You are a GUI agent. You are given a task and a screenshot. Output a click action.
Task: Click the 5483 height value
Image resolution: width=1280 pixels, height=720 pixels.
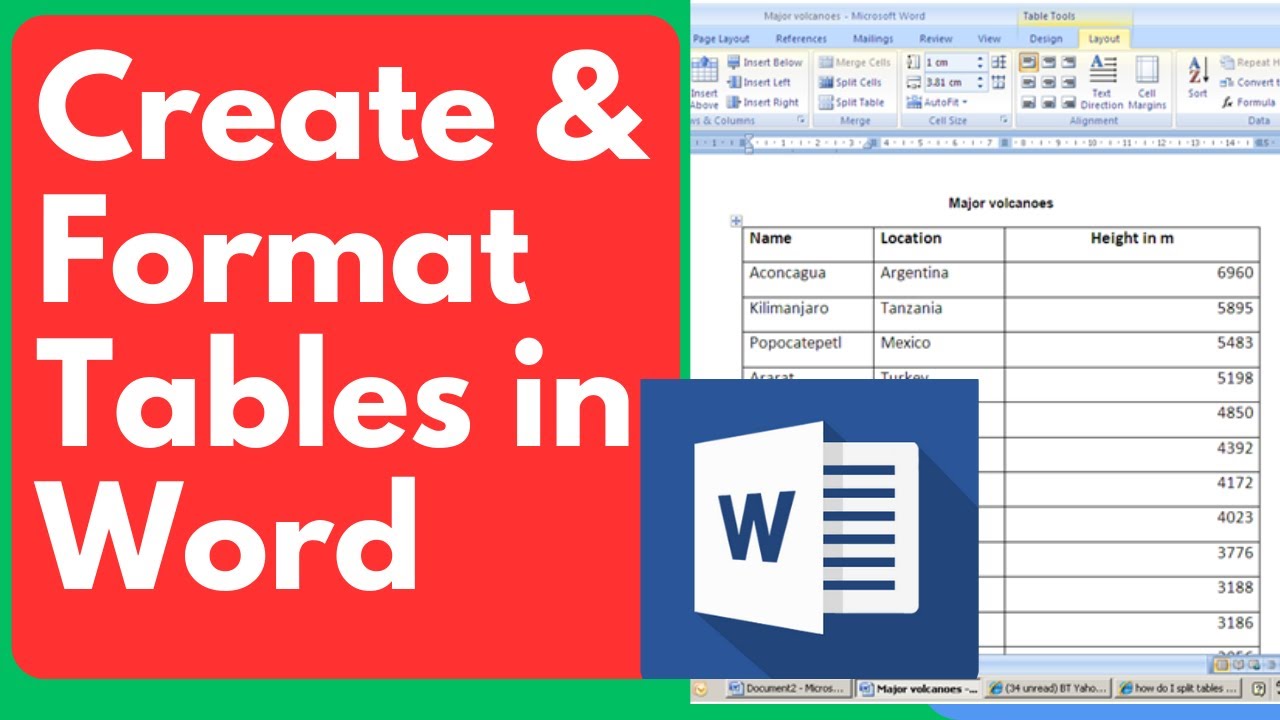coord(1235,343)
